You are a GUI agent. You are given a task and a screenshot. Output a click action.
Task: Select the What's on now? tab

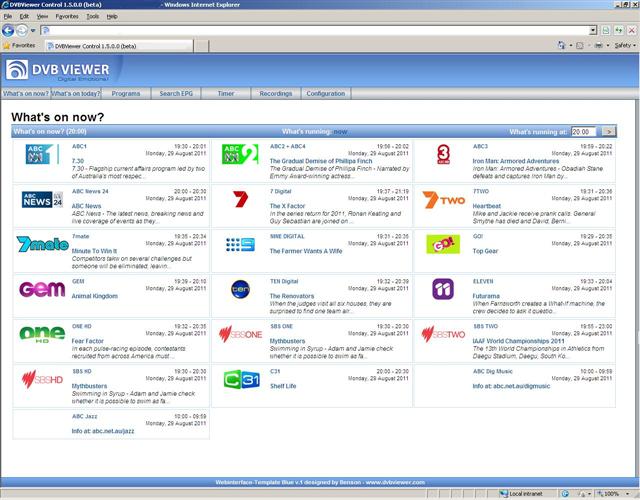tap(26, 93)
